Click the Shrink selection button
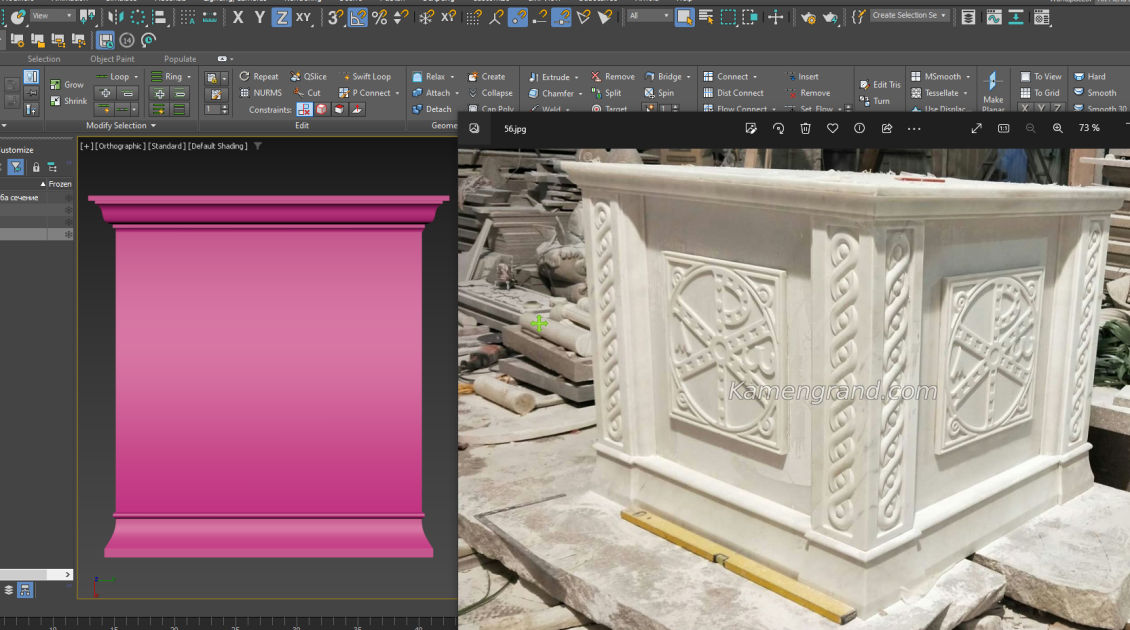The height and width of the screenshot is (630, 1130). tap(68, 101)
